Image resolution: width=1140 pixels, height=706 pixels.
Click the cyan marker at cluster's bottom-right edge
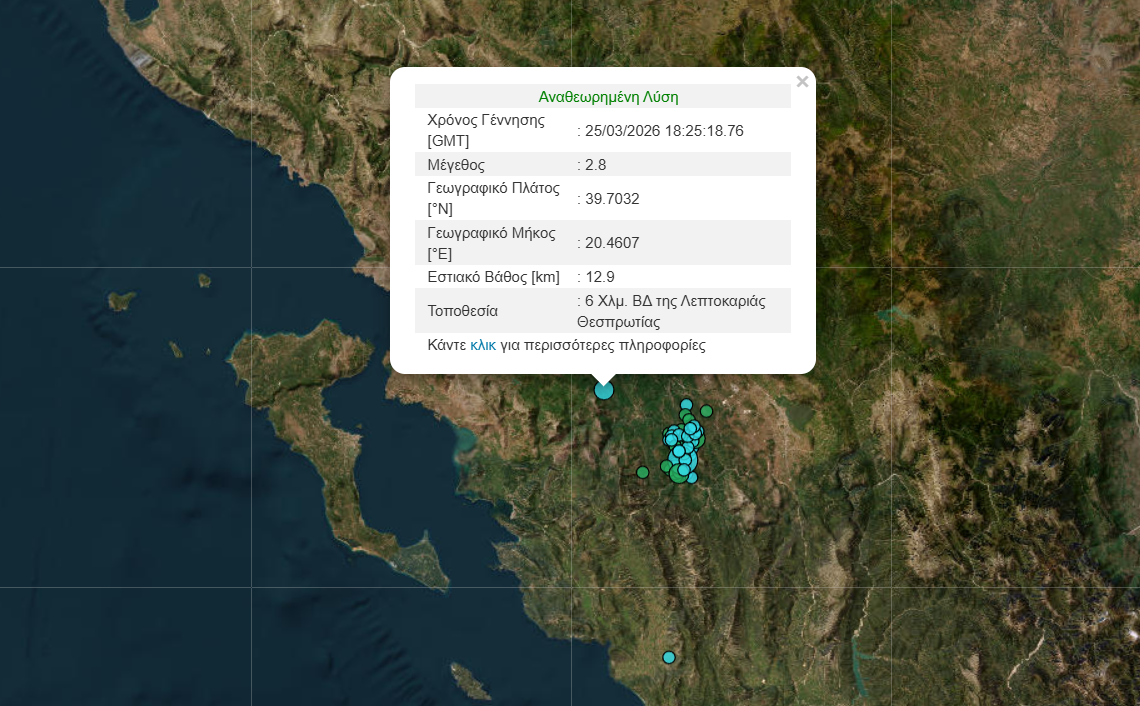pyautogui.click(x=692, y=478)
